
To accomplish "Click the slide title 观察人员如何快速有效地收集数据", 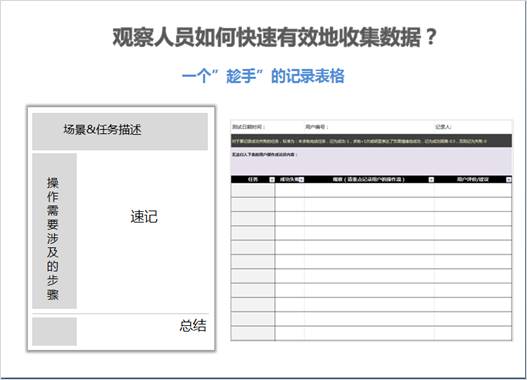I will click(x=274, y=37).
